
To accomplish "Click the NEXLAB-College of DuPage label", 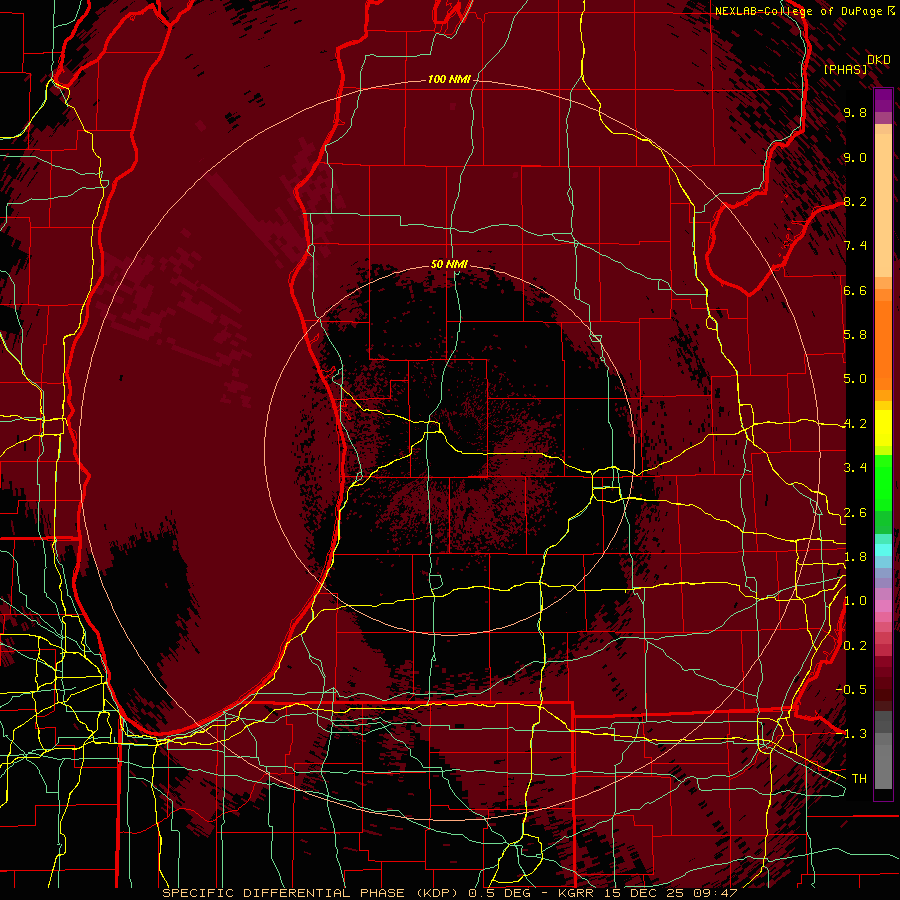I will pos(798,11).
